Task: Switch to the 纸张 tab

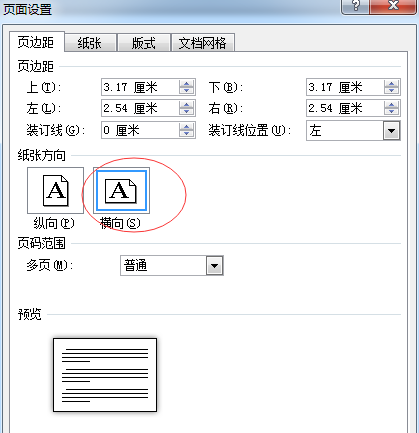Action: (90, 43)
